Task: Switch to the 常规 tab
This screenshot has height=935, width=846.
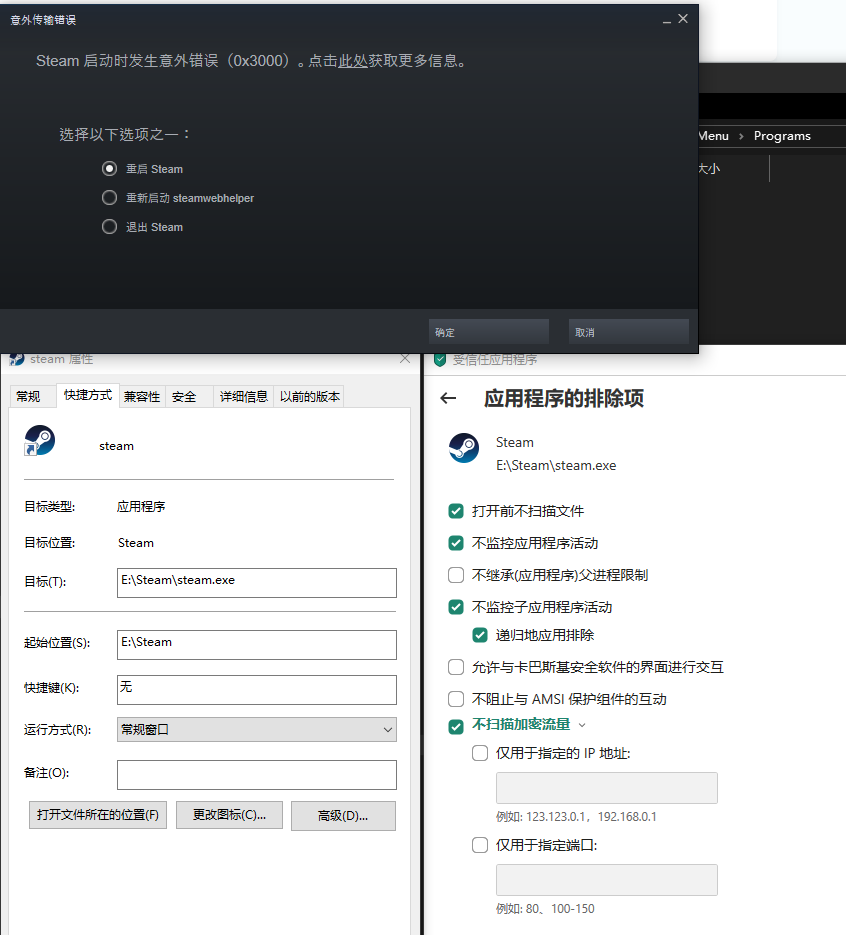Action: click(x=28, y=397)
